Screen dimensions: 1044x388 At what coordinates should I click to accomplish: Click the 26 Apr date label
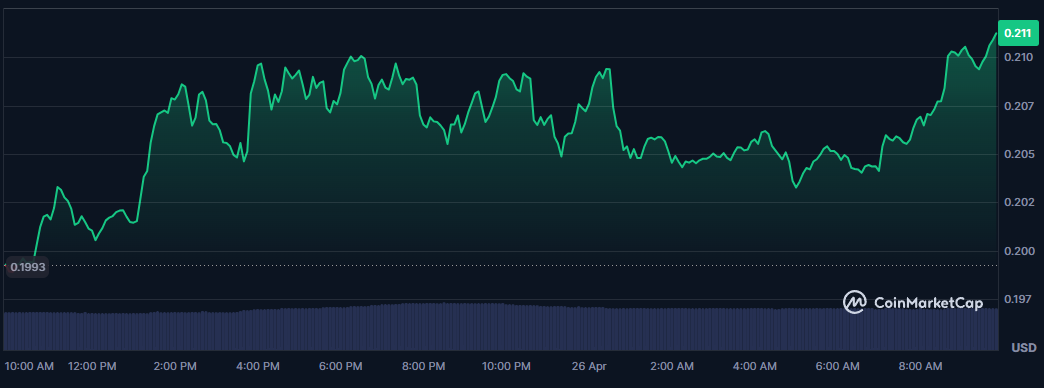click(589, 367)
